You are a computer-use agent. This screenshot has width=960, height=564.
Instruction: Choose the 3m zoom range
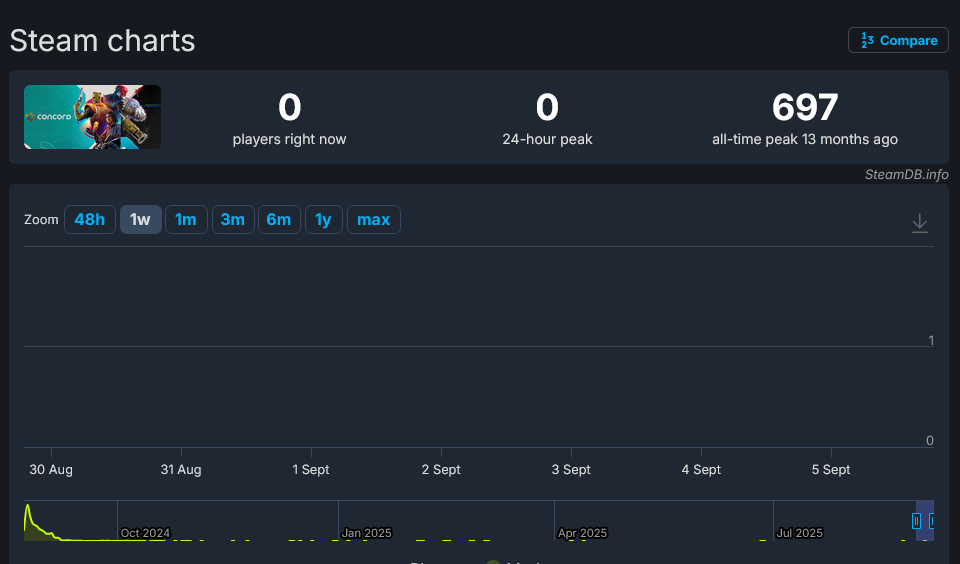[233, 219]
